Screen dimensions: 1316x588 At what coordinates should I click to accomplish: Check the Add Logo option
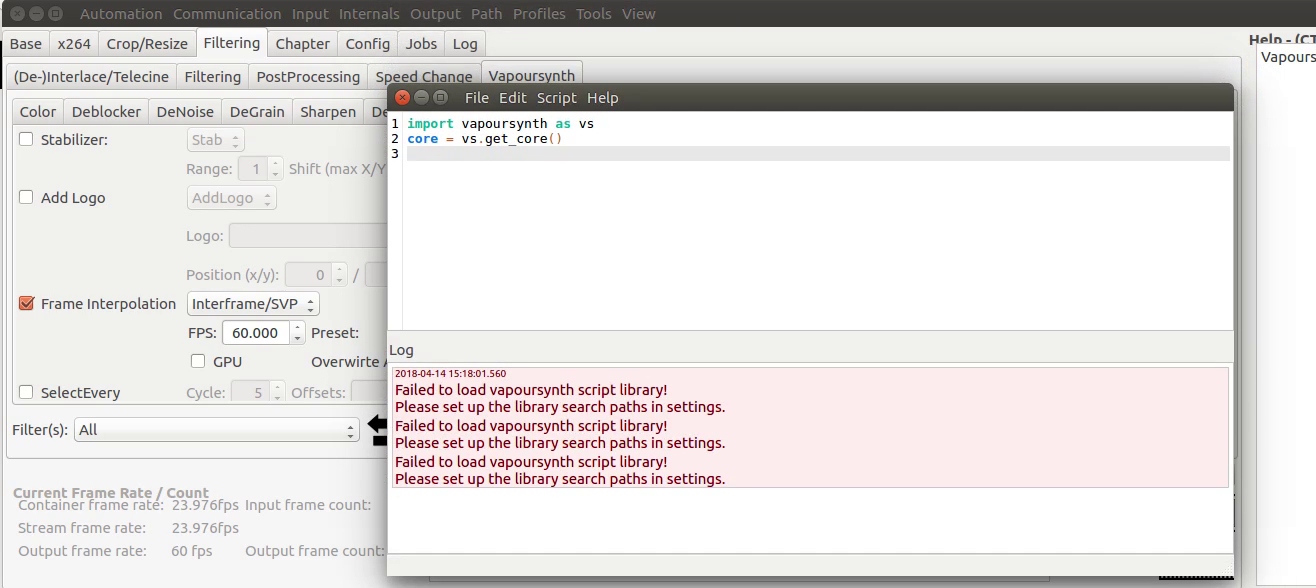pos(27,198)
